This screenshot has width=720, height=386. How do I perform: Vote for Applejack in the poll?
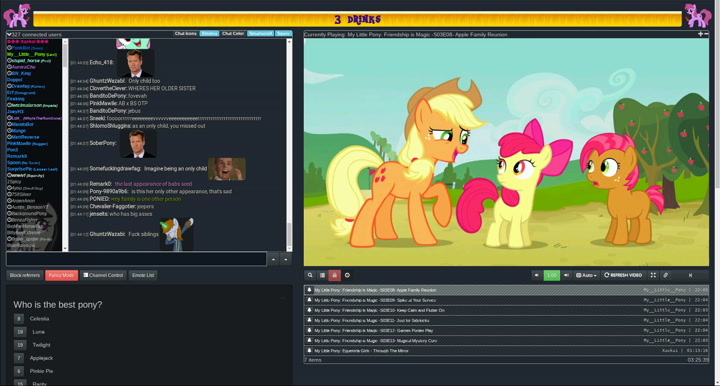point(19,358)
